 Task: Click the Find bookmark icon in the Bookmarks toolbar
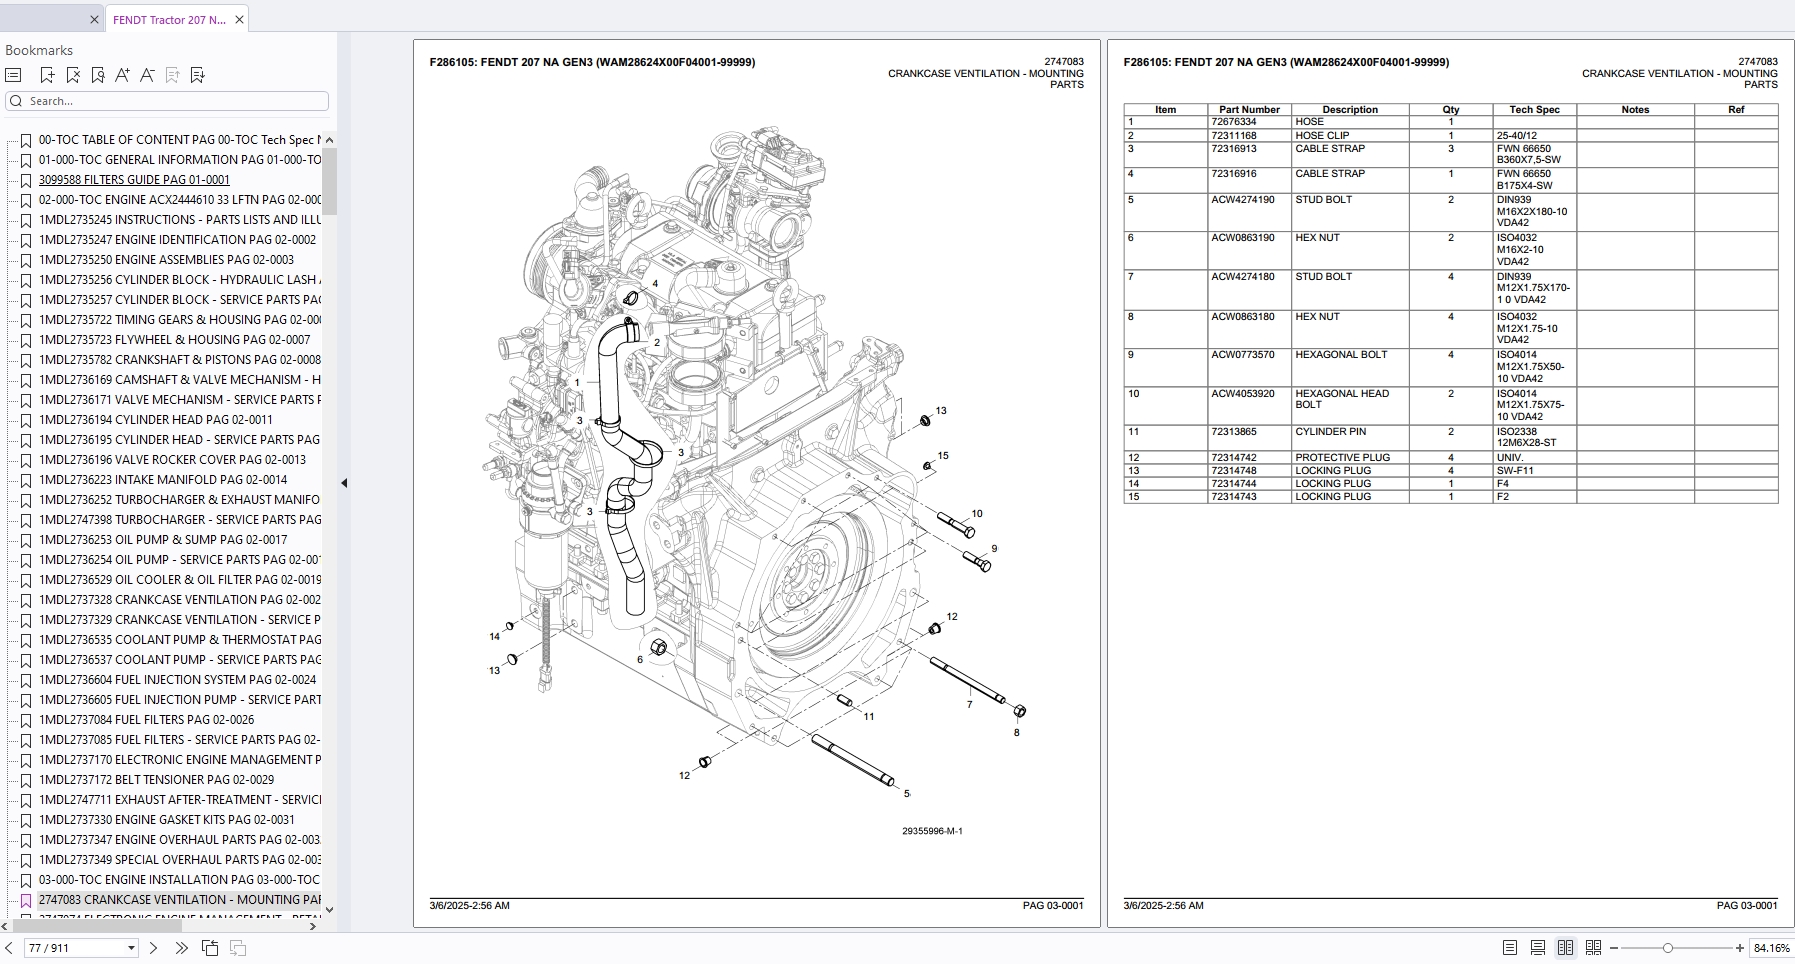97,75
